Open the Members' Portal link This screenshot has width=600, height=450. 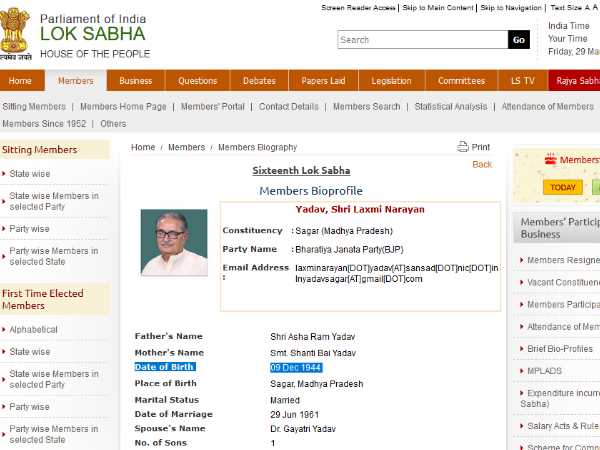(213, 107)
